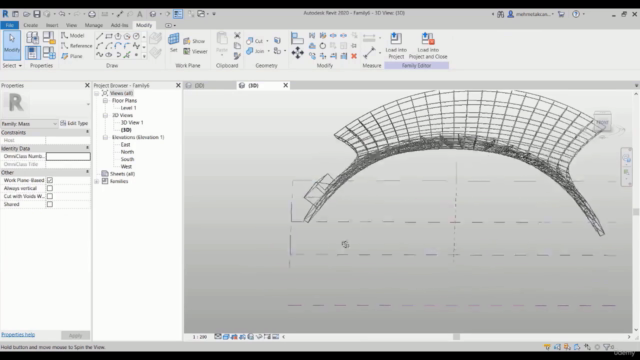Expand the Families tree node
The width and height of the screenshot is (640, 360).
point(97,181)
